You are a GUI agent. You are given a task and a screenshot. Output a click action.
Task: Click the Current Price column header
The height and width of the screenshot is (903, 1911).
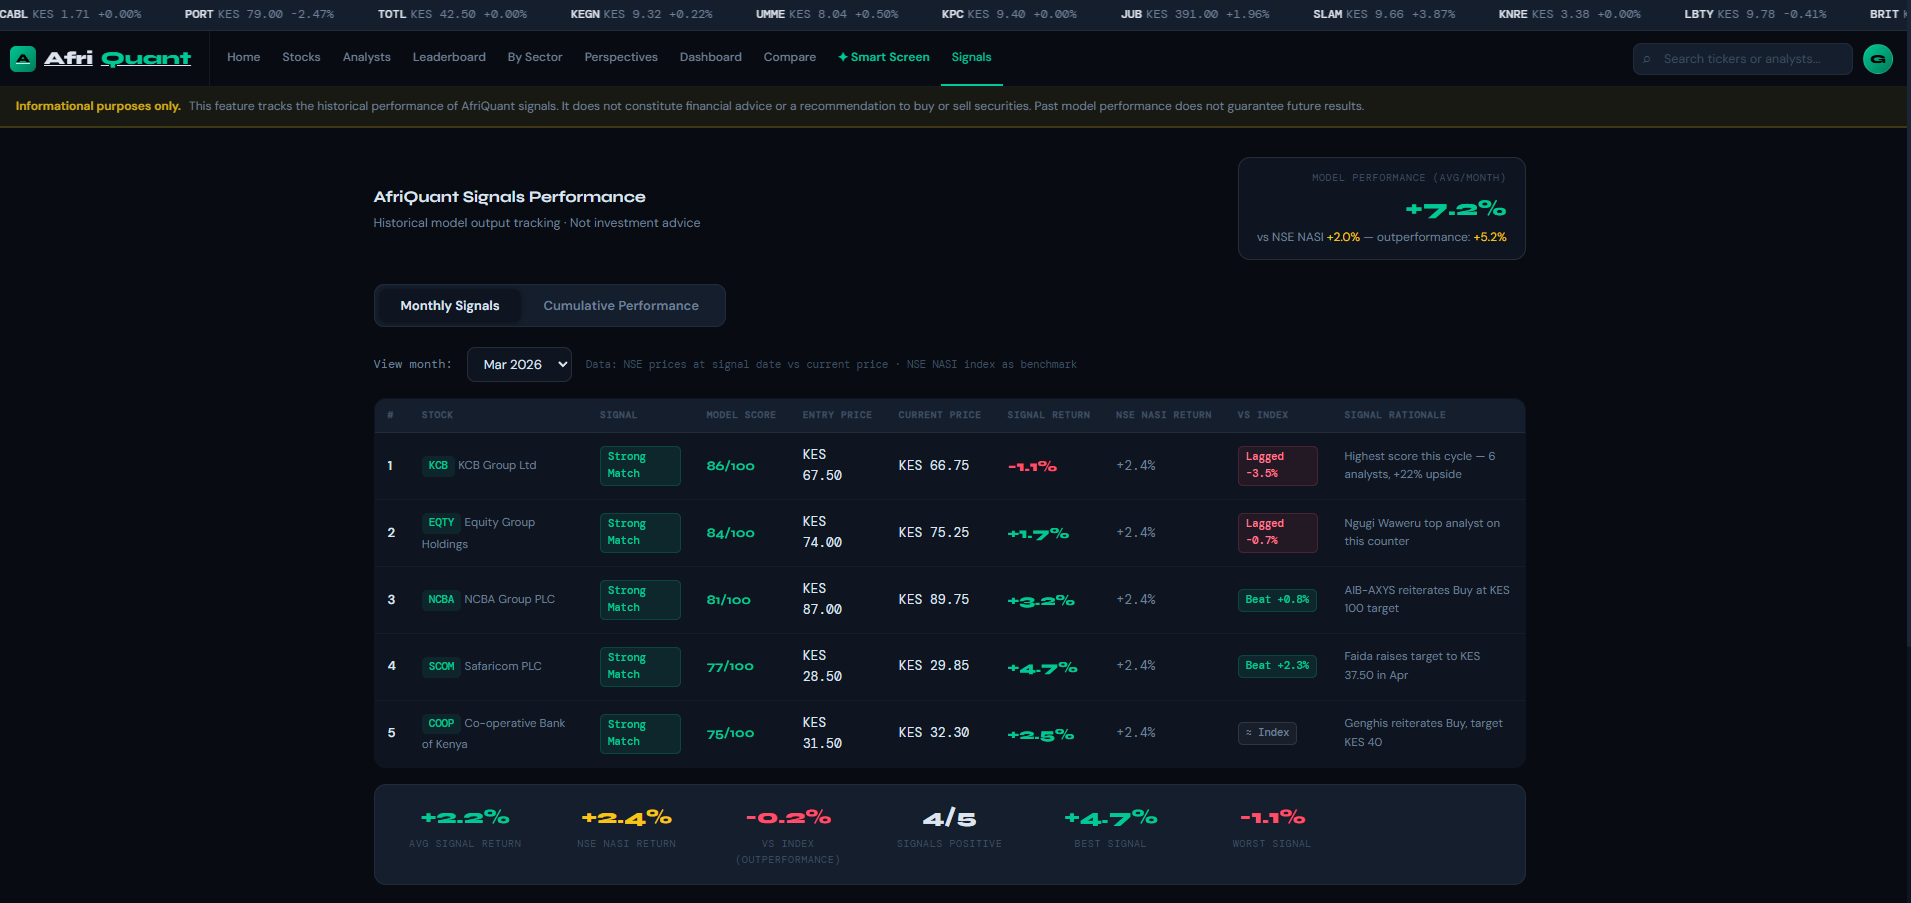[939, 415]
